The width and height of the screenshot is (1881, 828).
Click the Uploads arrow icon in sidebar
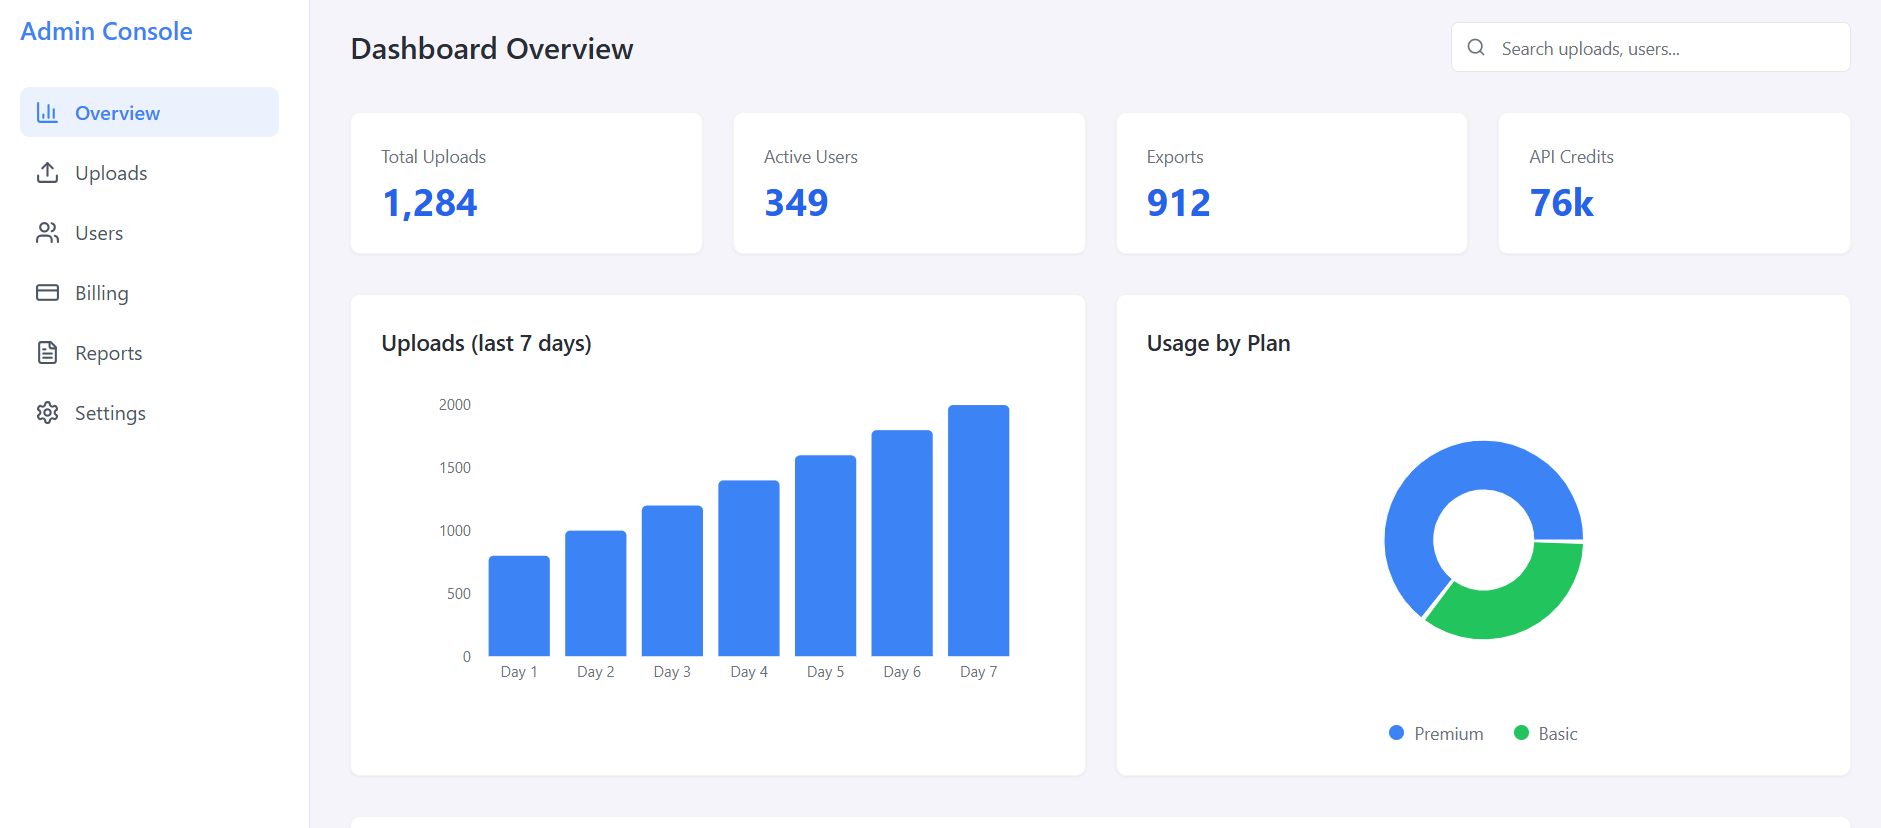click(47, 173)
